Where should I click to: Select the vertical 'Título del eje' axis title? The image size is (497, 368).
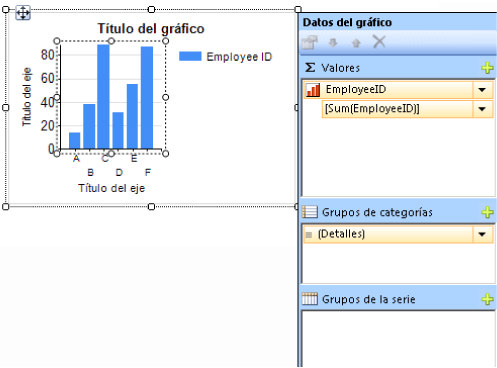[27, 97]
